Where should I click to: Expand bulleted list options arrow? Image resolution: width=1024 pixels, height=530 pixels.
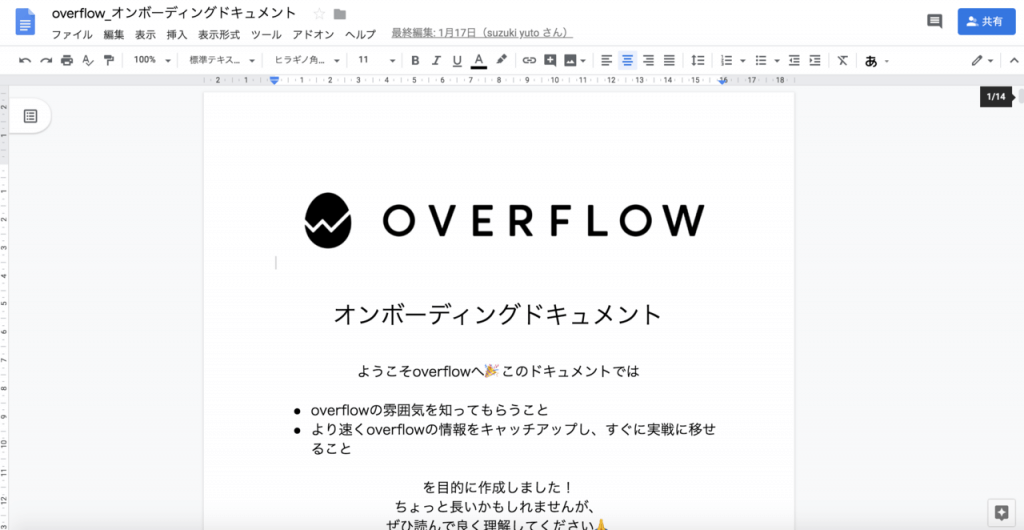point(777,61)
